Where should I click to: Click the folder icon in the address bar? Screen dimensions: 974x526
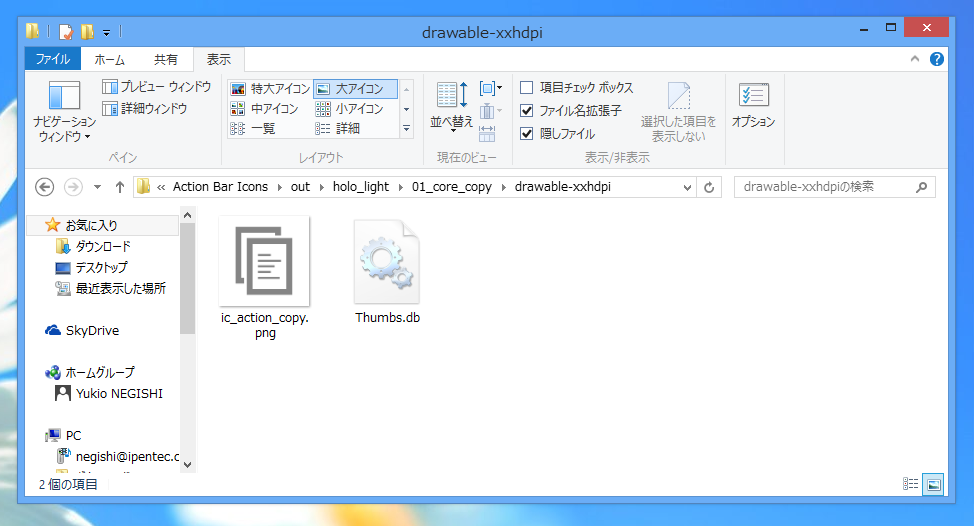[x=143, y=186]
